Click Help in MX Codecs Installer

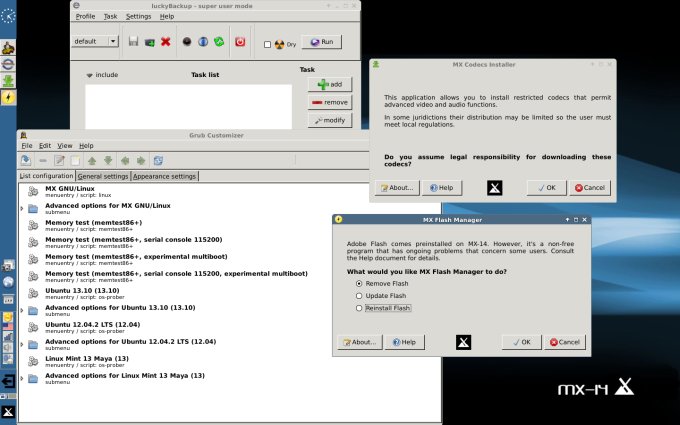coord(441,188)
